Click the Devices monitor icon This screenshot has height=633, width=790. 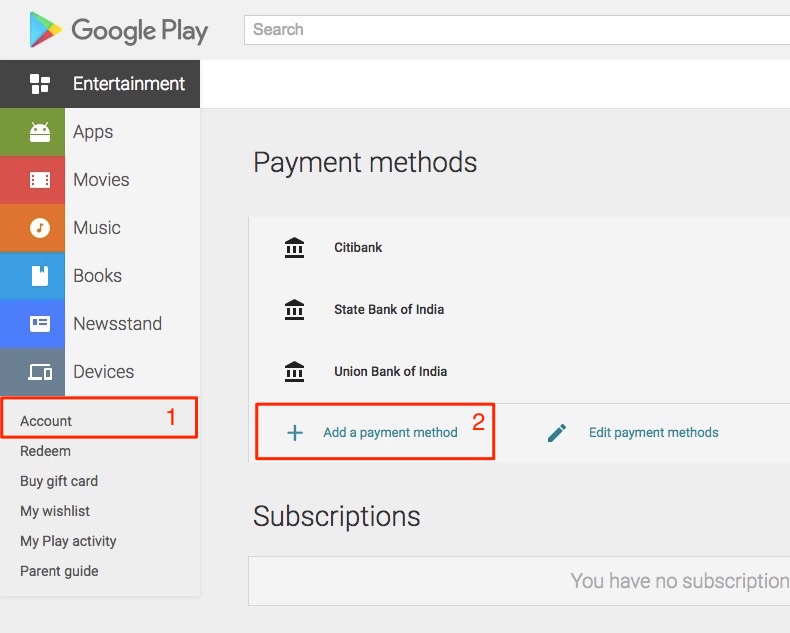(40, 372)
